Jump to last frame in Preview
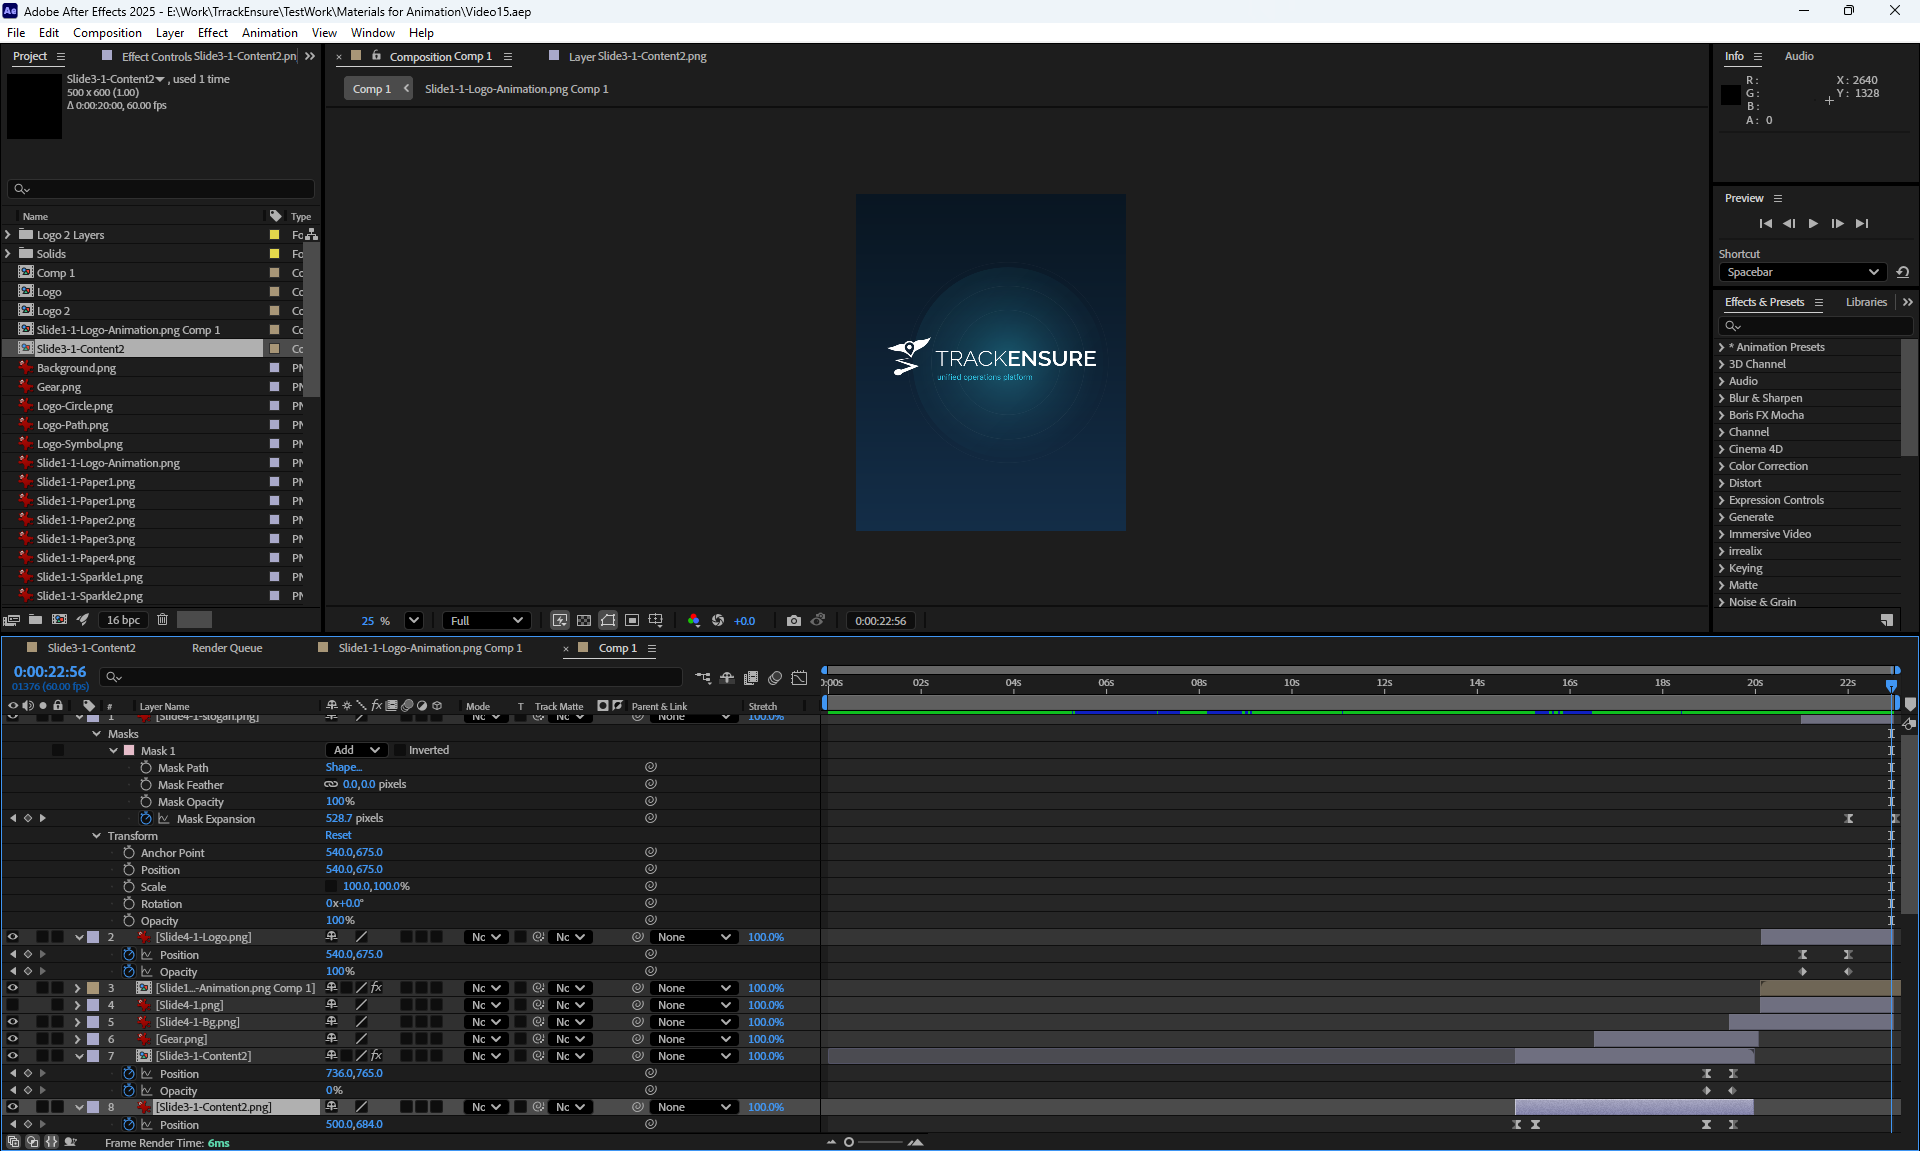This screenshot has width=1920, height=1151. pyautogui.click(x=1861, y=224)
